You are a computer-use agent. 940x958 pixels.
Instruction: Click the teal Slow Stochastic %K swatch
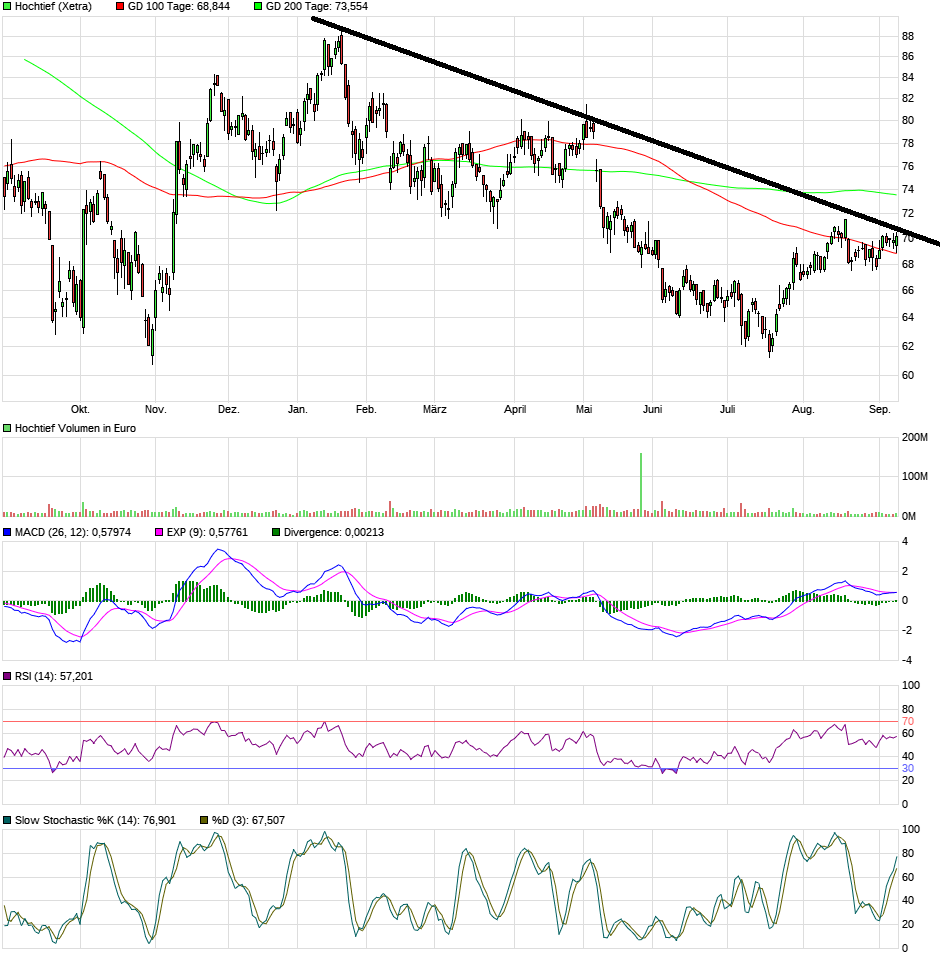click(7, 820)
